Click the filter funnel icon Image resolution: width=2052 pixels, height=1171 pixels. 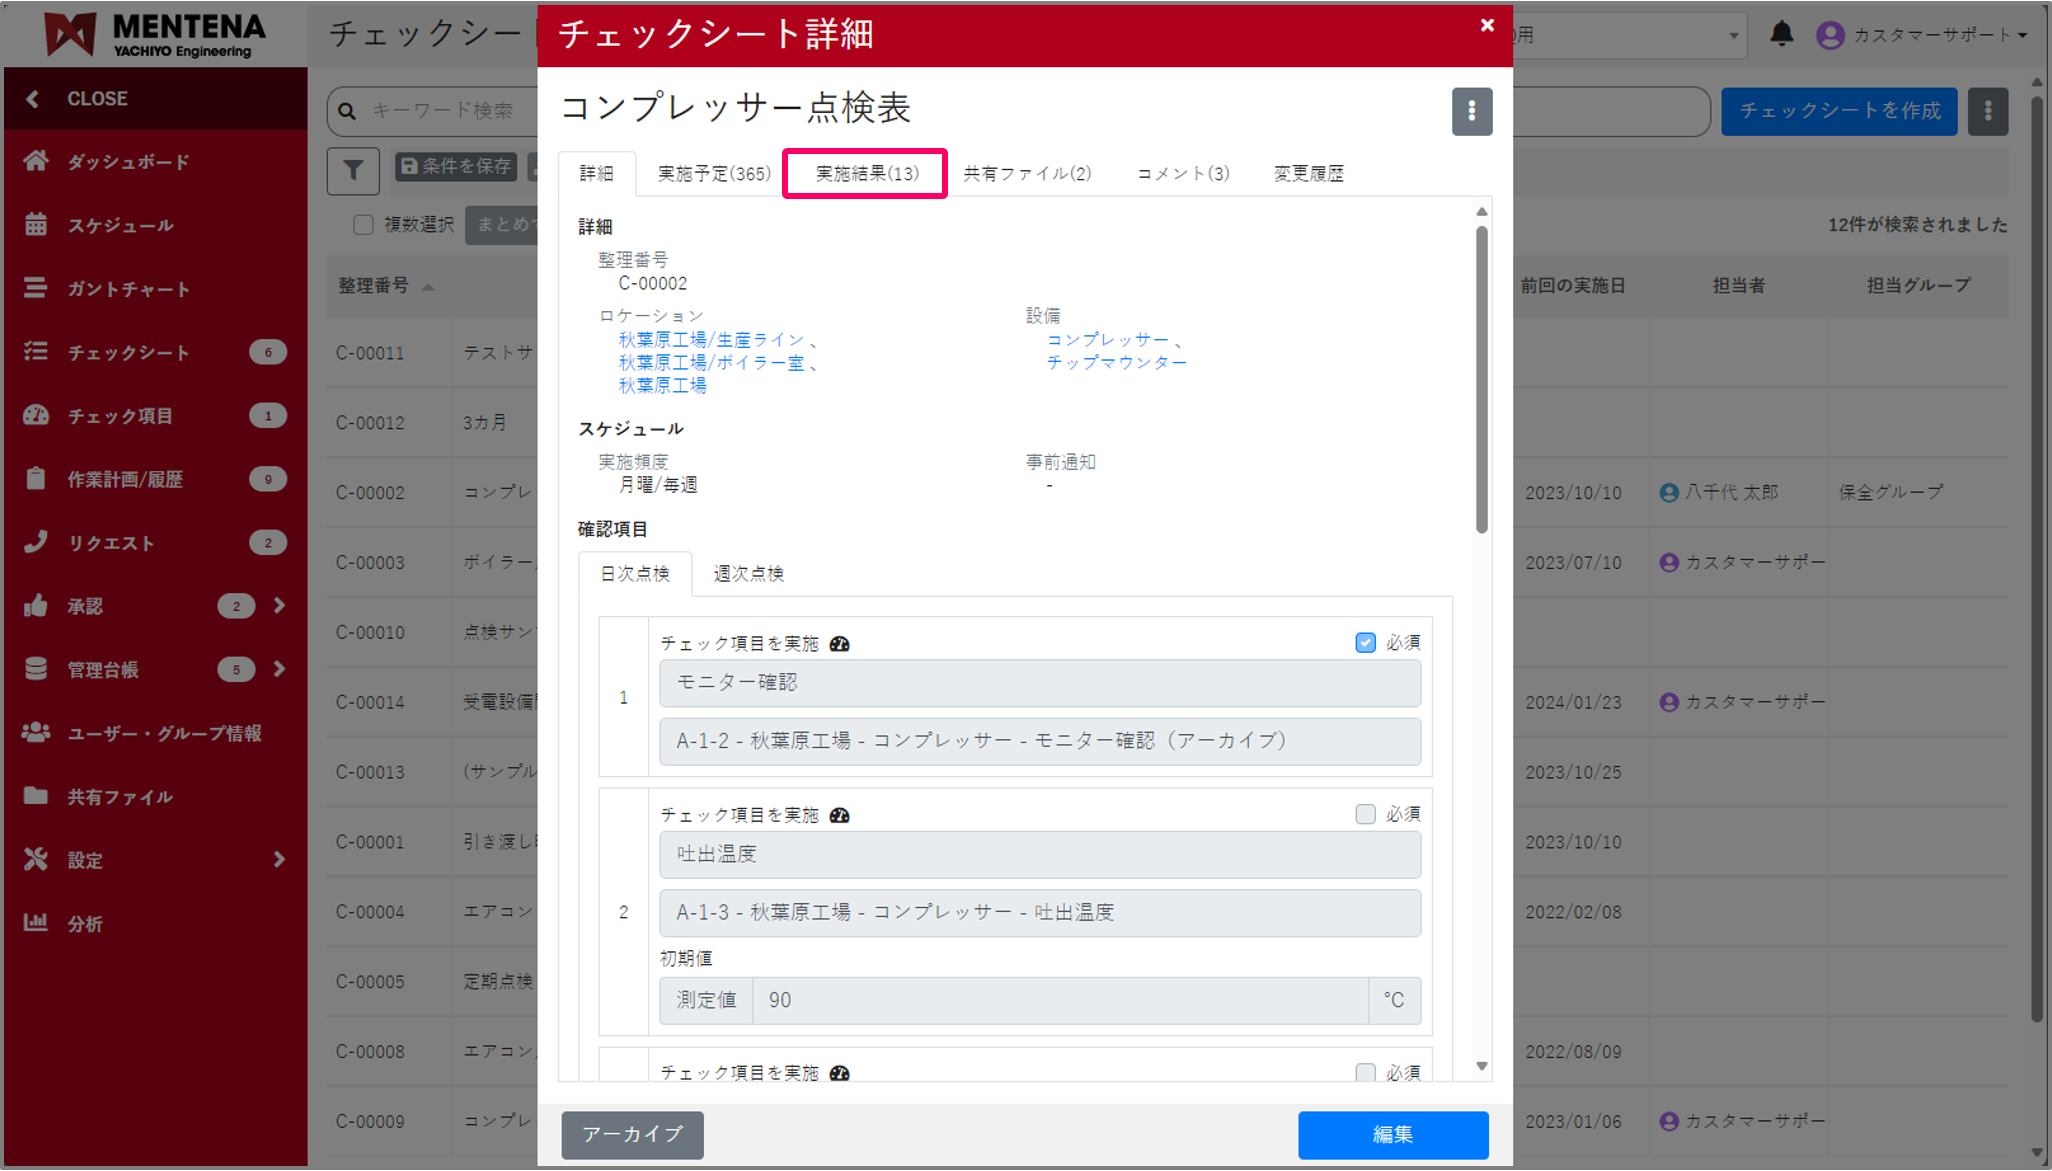(353, 171)
